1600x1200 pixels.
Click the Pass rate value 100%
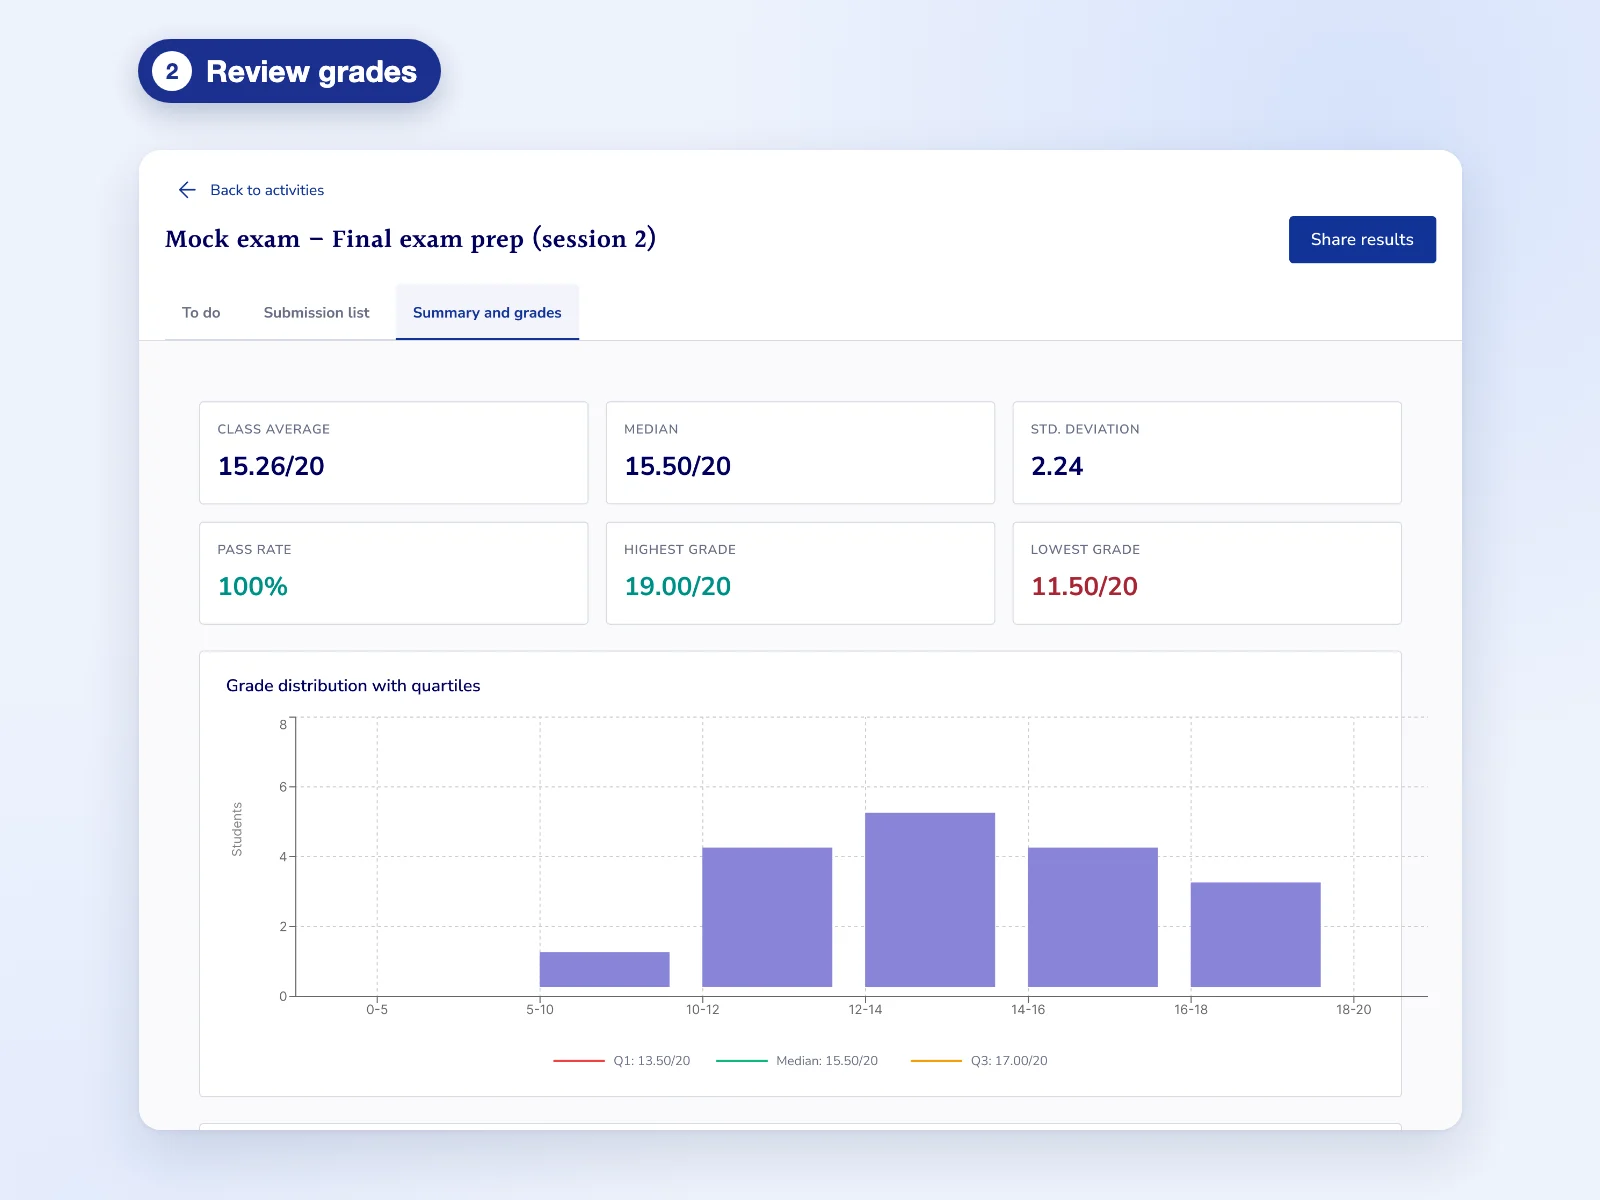[x=253, y=587]
